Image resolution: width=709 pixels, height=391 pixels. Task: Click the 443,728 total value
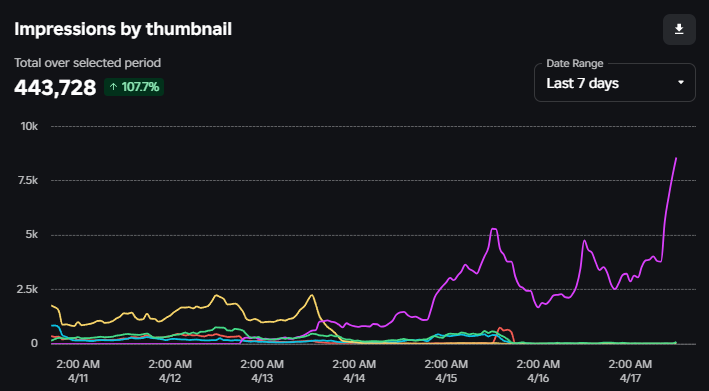(55, 87)
